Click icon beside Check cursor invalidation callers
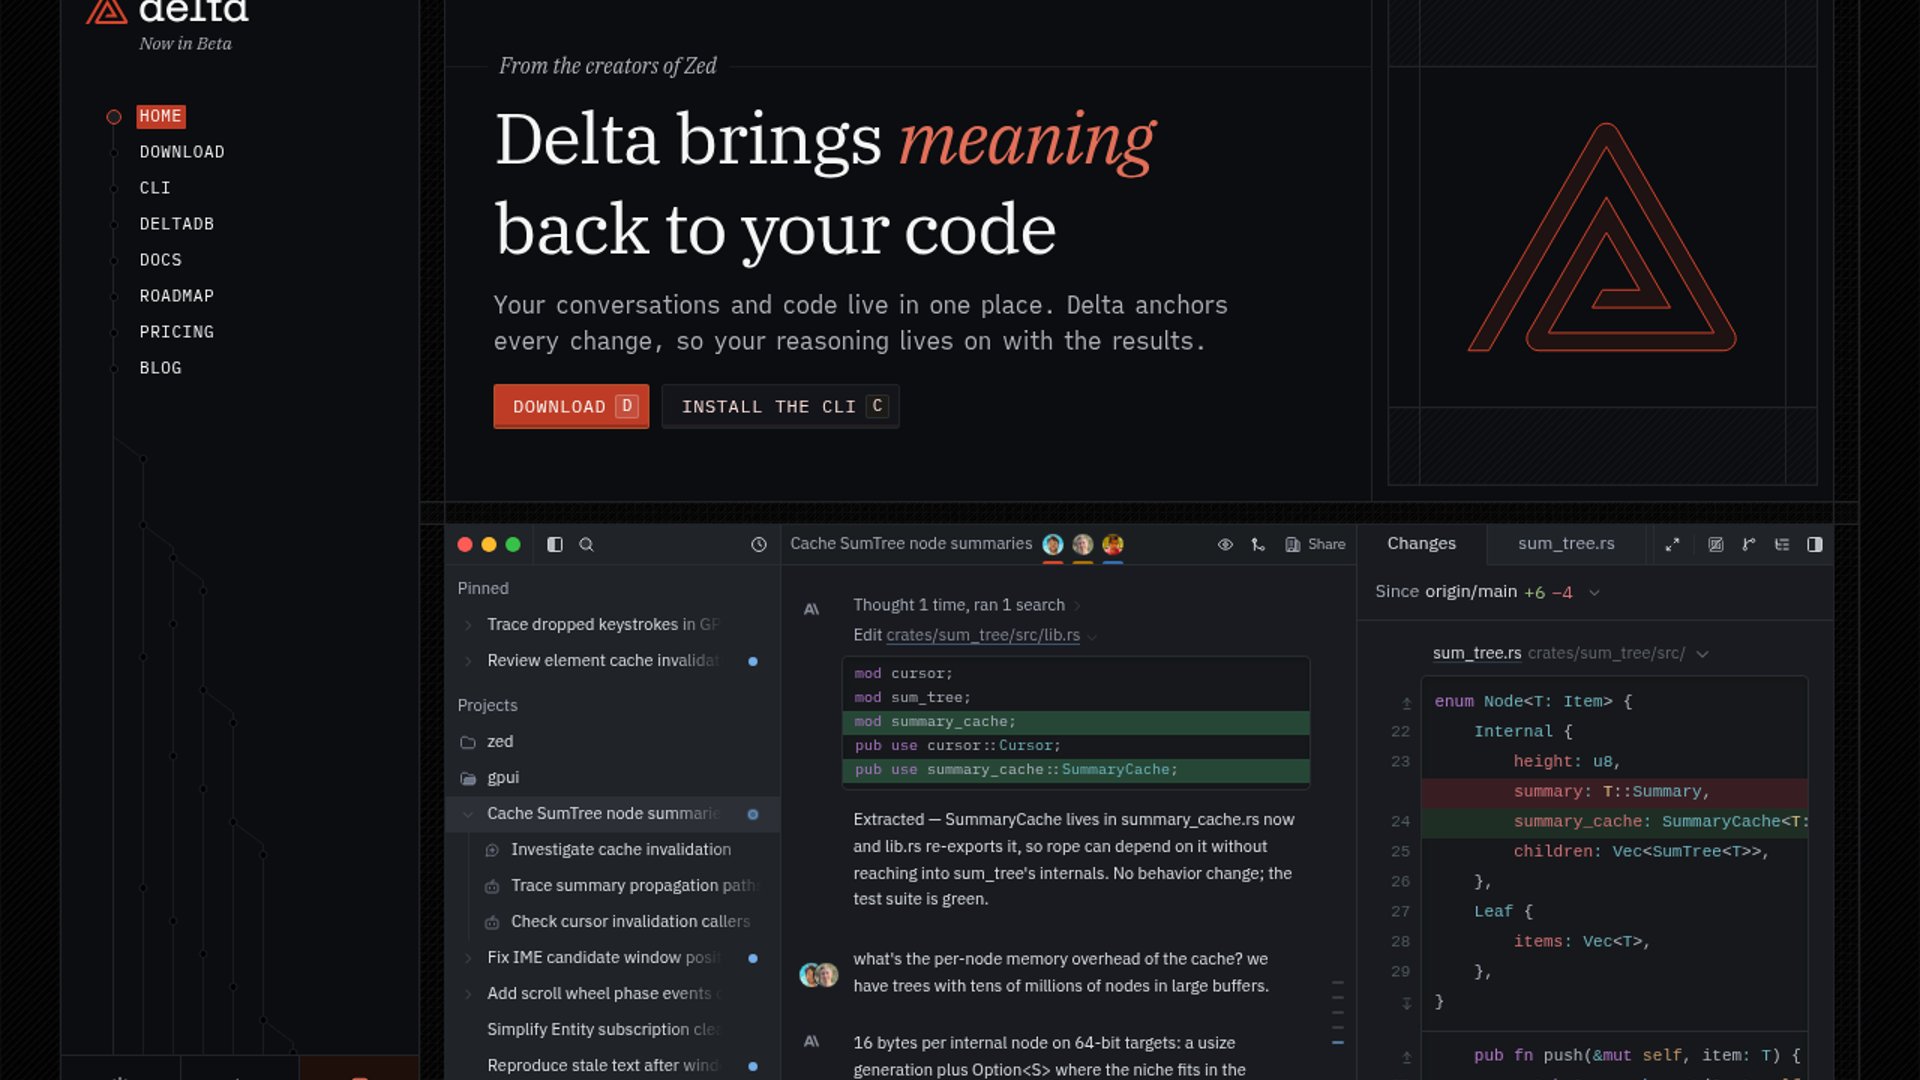The image size is (1920, 1080). [492, 922]
